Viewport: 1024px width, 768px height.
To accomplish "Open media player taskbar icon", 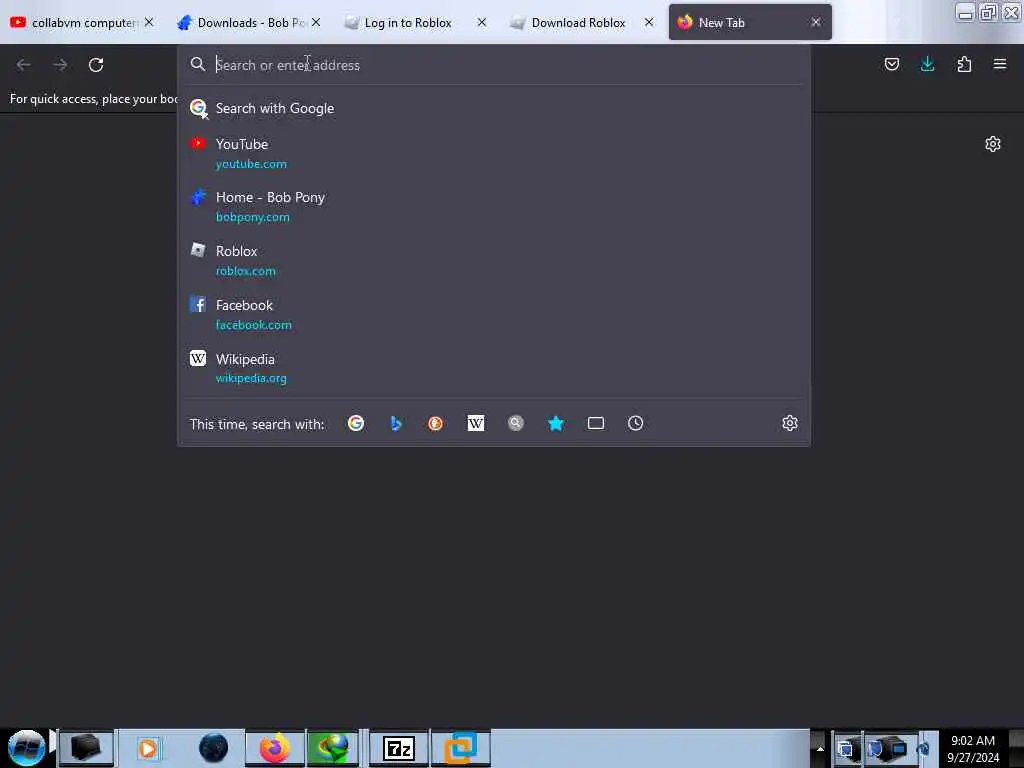I will [x=148, y=748].
